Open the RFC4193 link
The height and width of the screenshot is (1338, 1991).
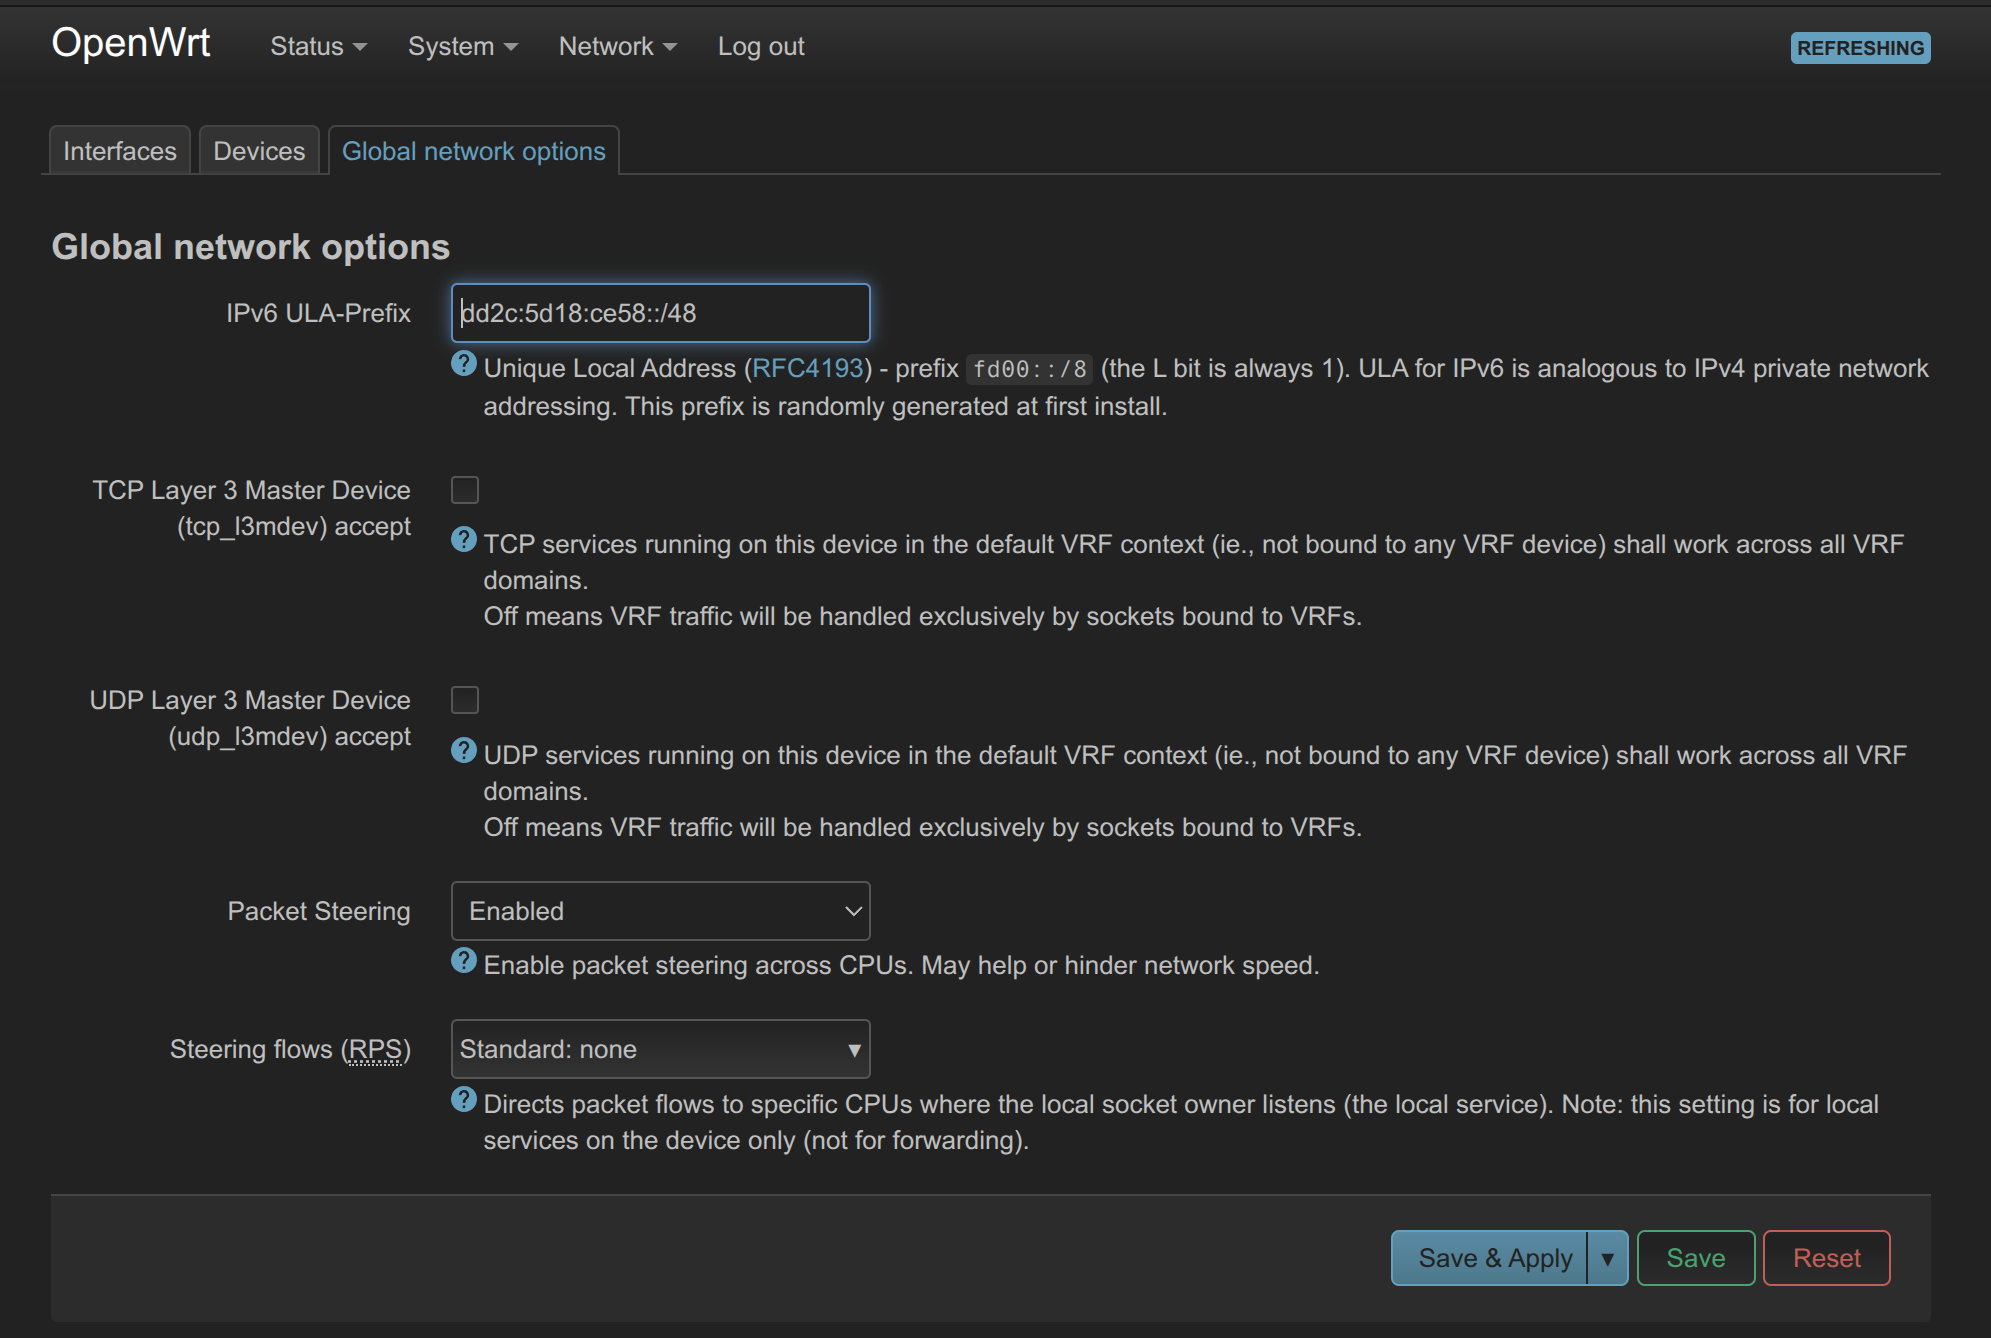point(807,368)
